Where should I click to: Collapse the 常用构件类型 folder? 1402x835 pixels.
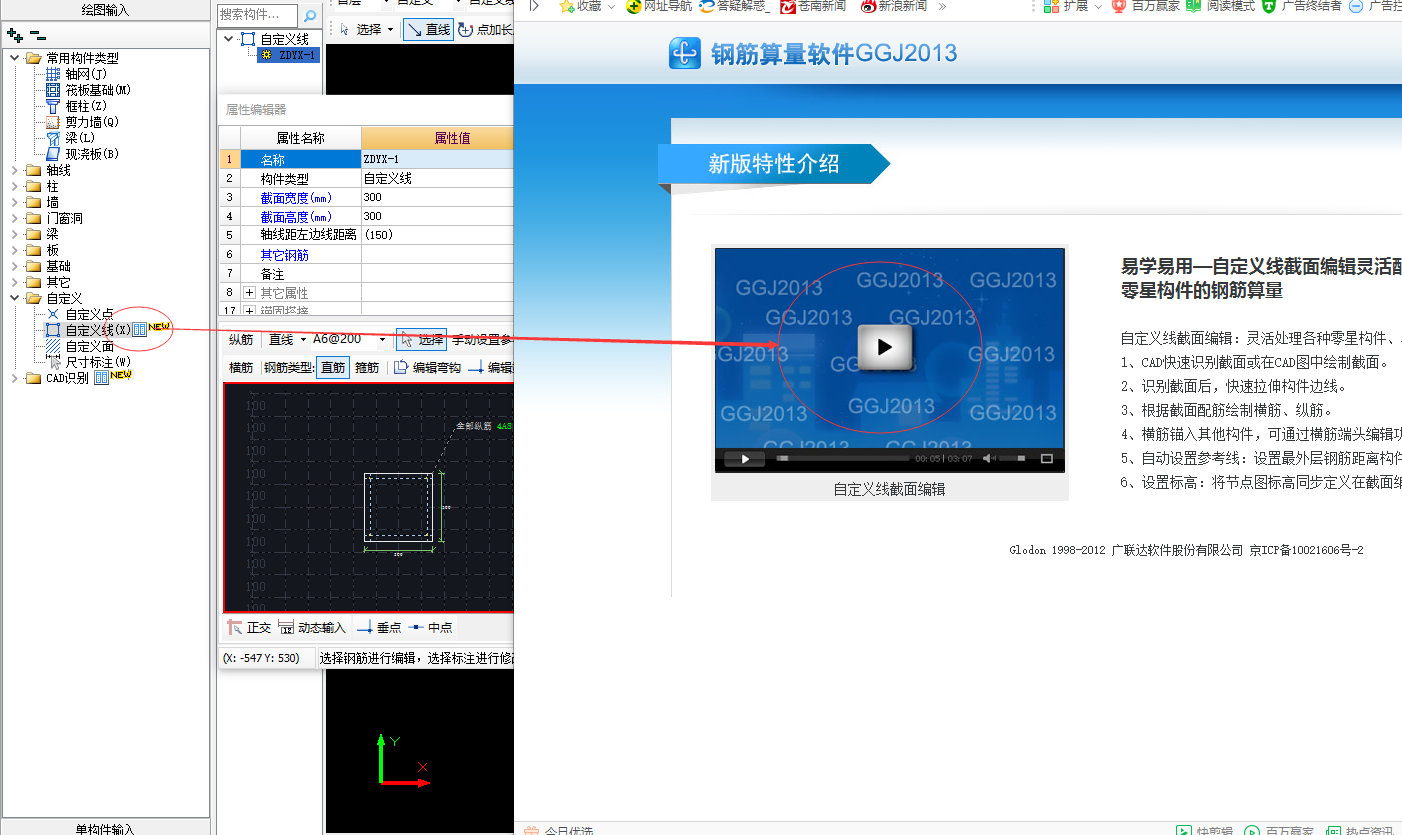[15, 58]
